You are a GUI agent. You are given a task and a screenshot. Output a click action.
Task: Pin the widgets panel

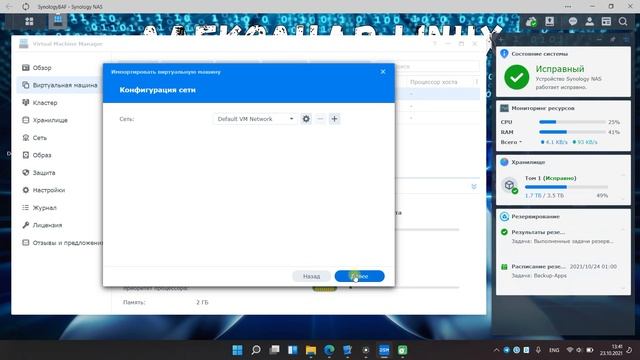coord(613,40)
